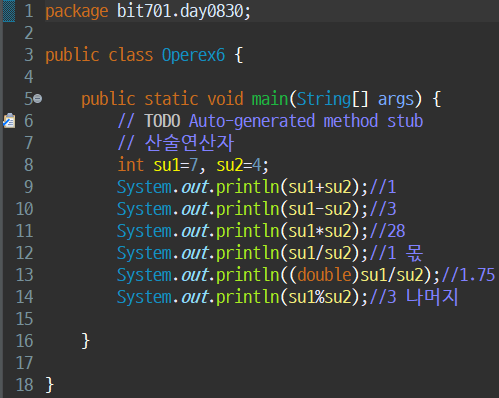
Task: Click the su1-su2 expression
Action: coord(320,209)
